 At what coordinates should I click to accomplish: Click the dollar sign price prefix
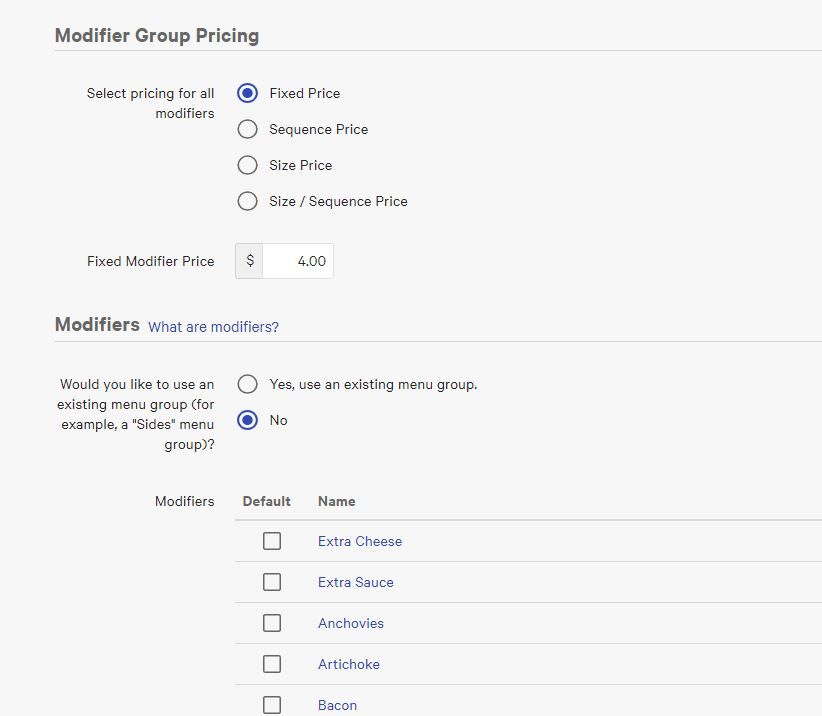(250, 261)
